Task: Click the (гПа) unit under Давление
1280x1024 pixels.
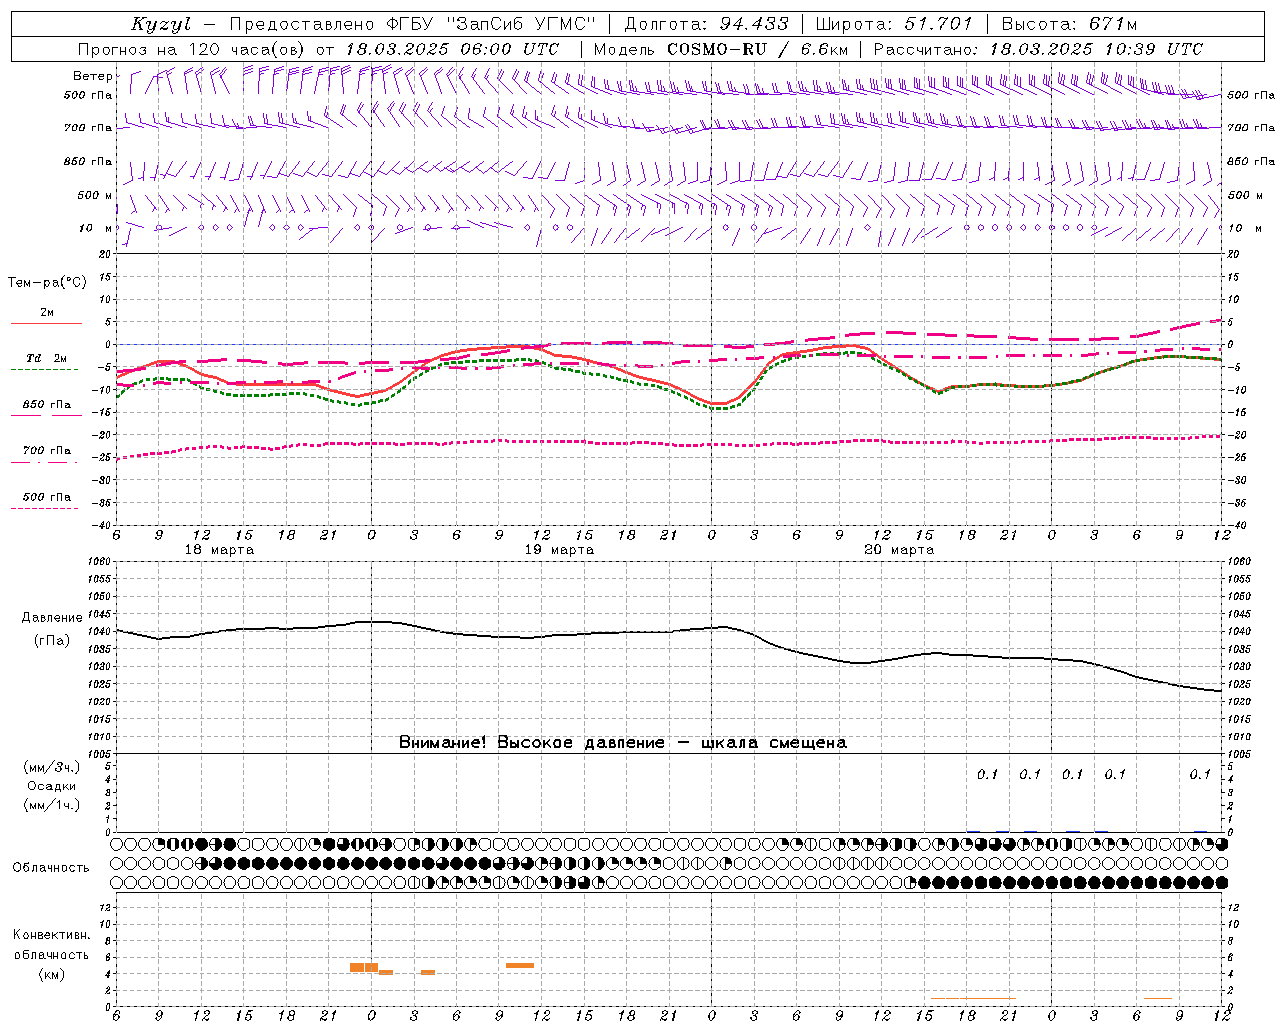Action: point(51,640)
